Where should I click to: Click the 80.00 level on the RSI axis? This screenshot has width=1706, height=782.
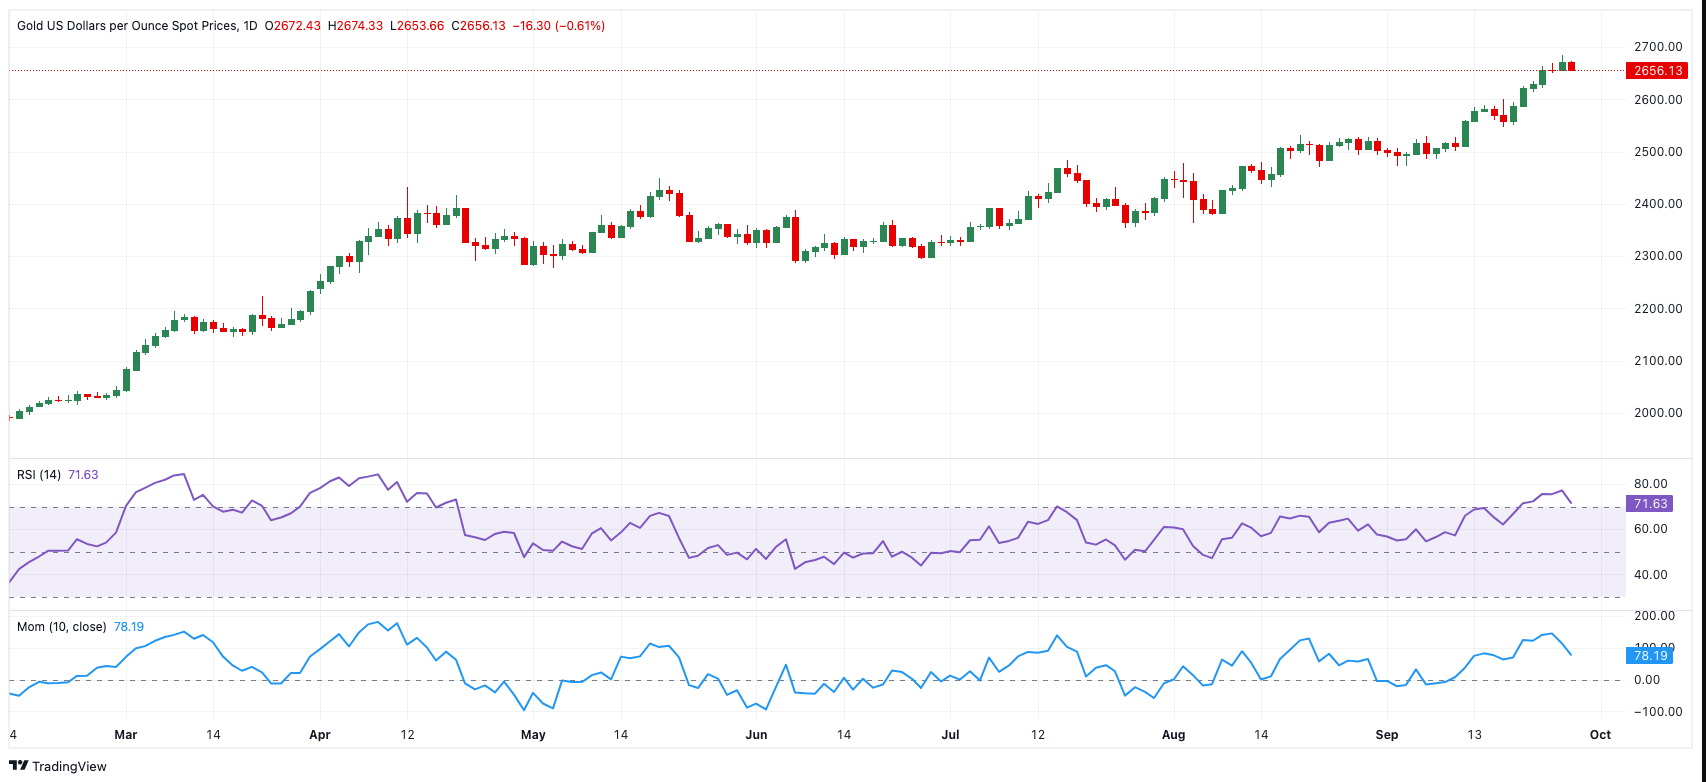pos(1650,484)
